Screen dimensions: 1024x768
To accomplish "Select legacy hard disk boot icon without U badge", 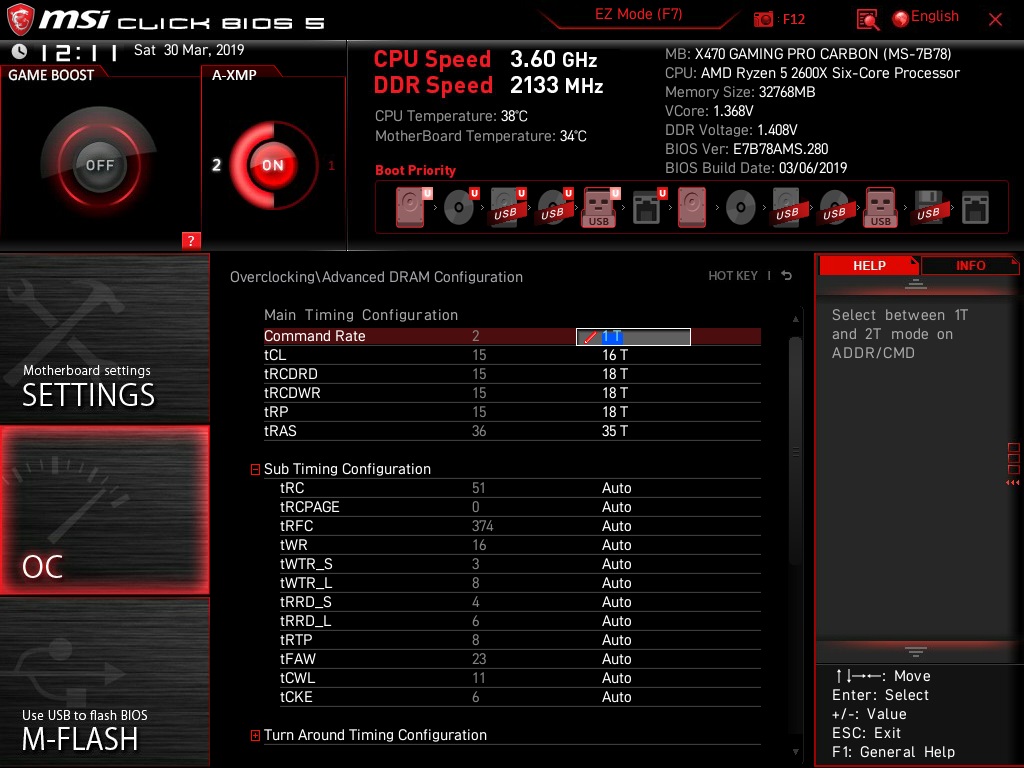I will pyautogui.click(x=692, y=207).
